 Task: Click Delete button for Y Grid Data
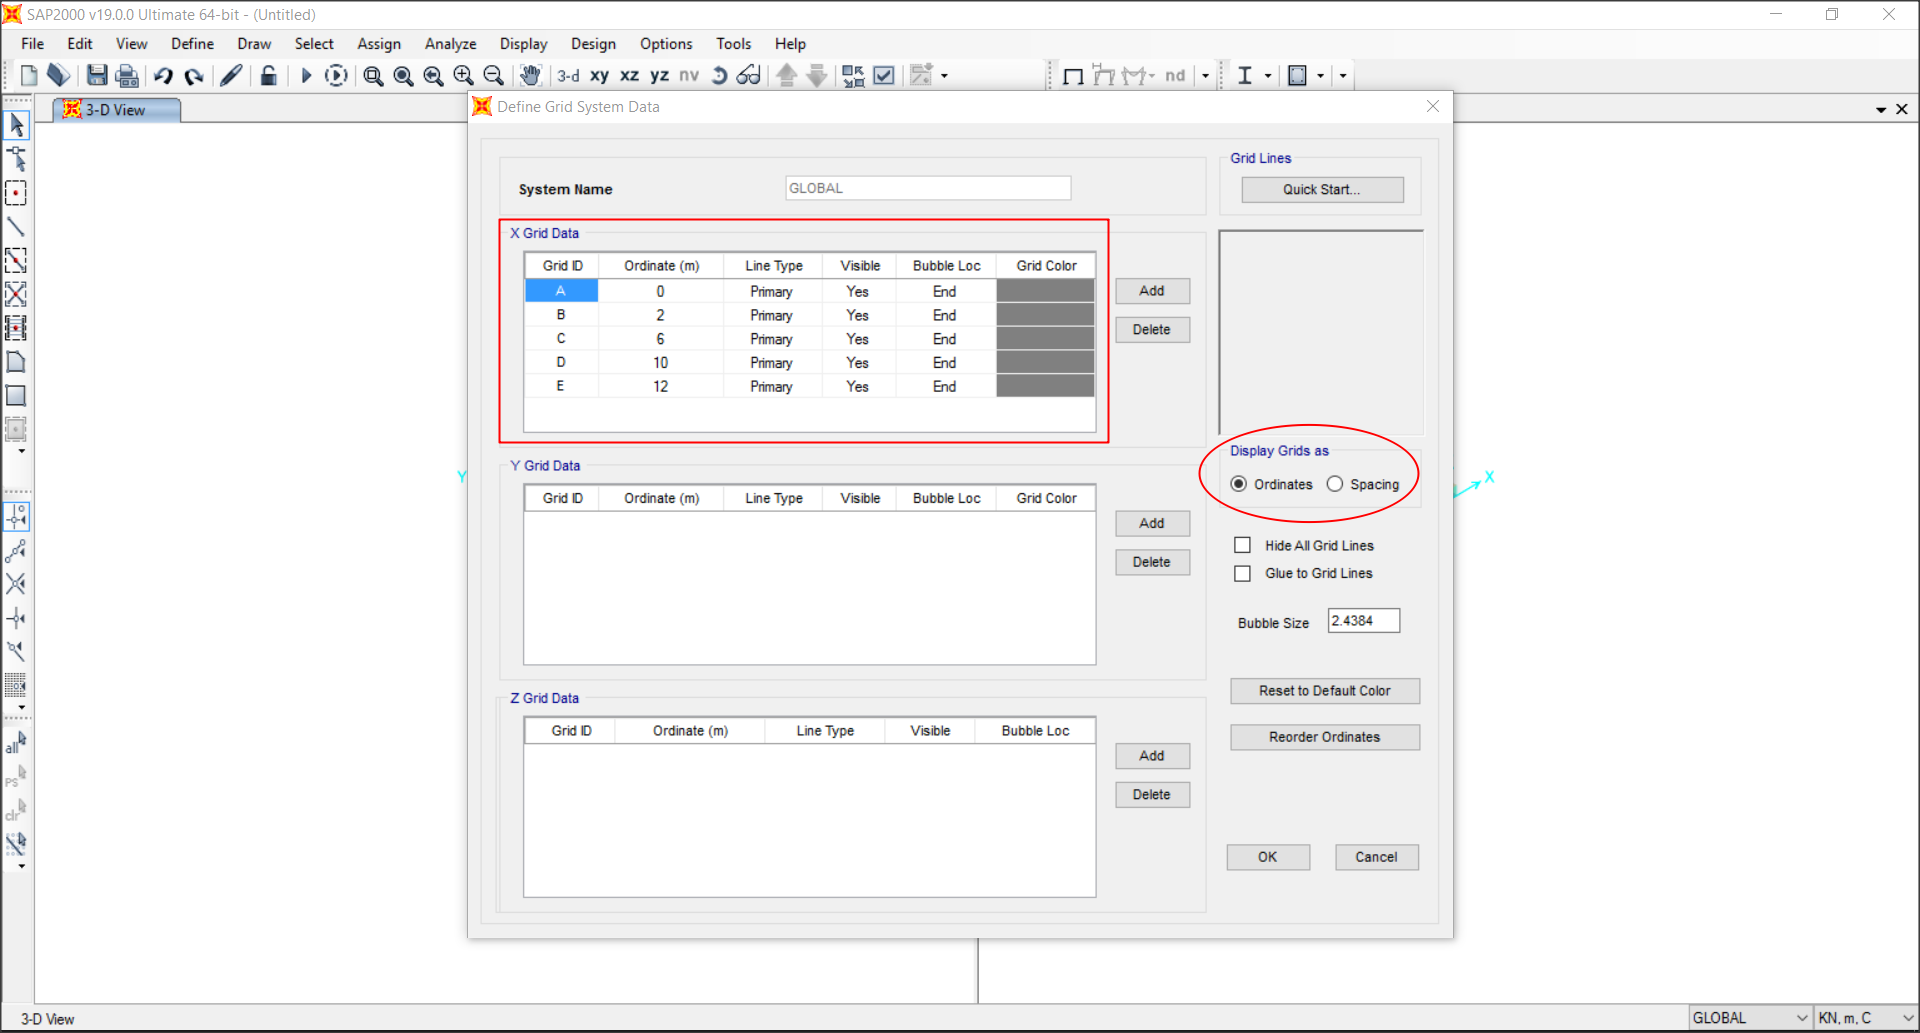pyautogui.click(x=1152, y=562)
